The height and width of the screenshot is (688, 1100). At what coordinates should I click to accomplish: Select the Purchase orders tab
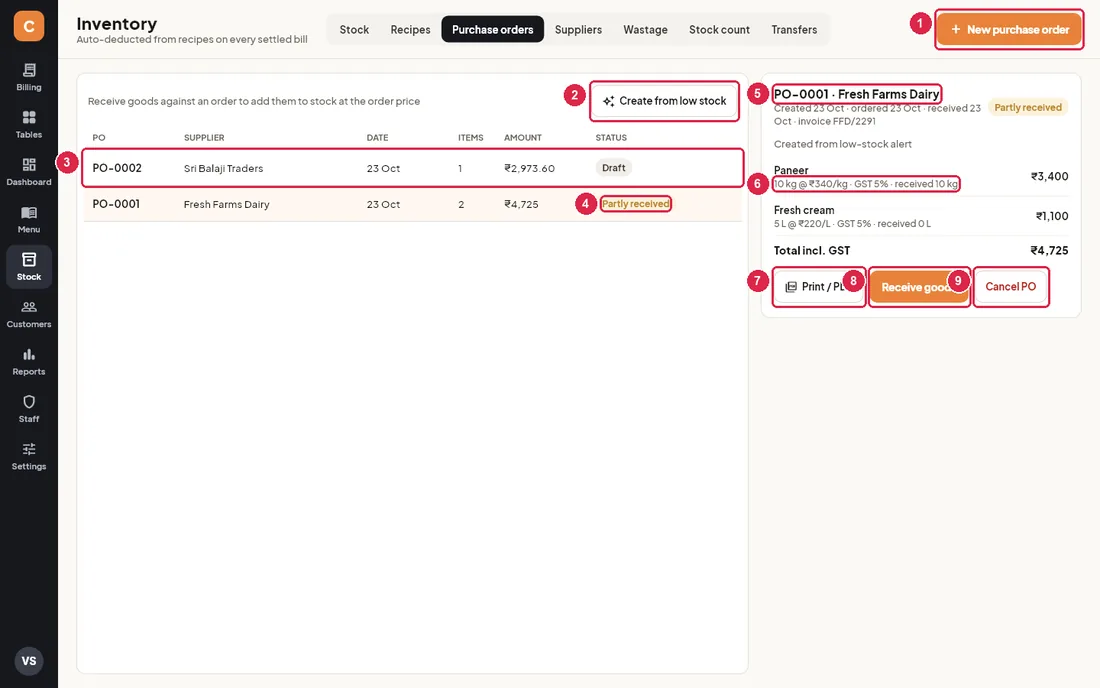point(492,29)
